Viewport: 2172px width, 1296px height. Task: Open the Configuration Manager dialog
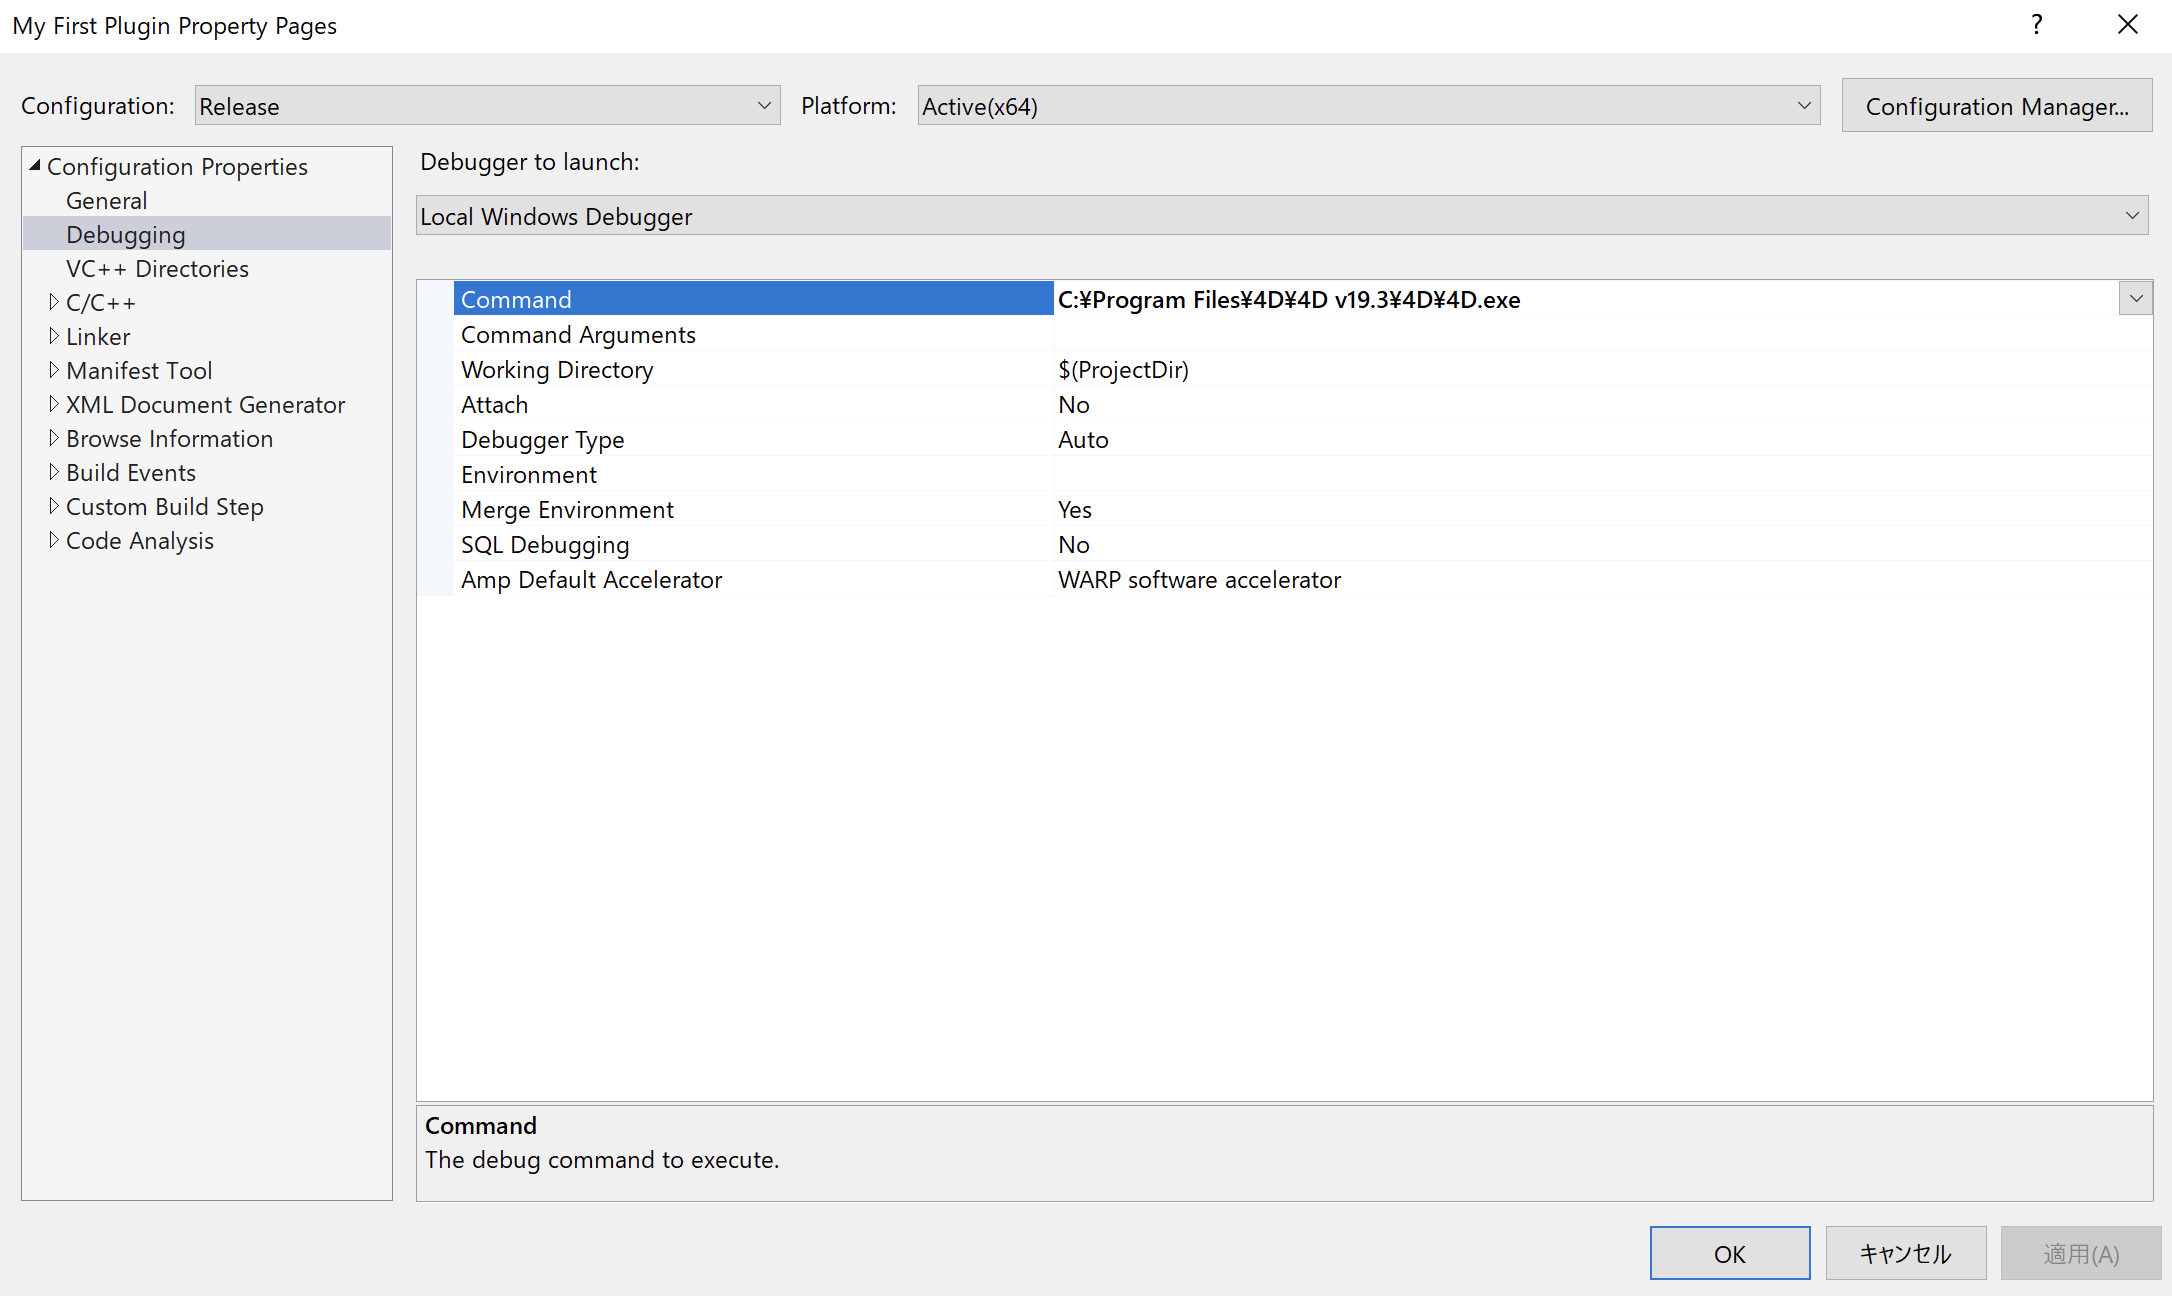coord(1996,105)
